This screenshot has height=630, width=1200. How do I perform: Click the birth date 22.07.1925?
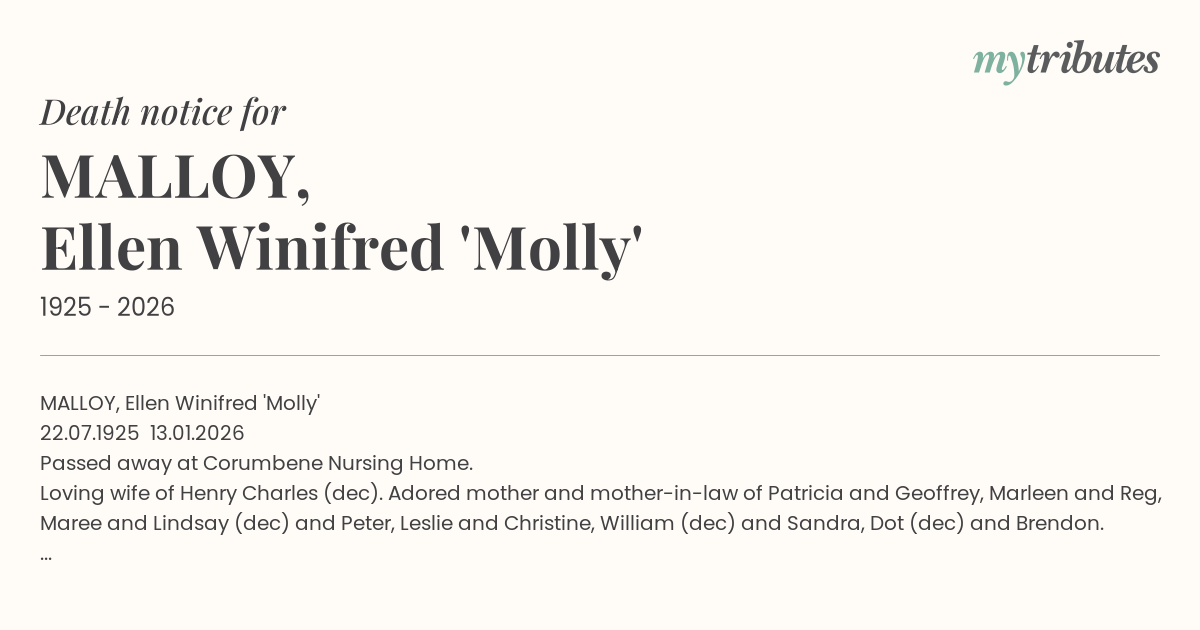pyautogui.click(x=89, y=434)
